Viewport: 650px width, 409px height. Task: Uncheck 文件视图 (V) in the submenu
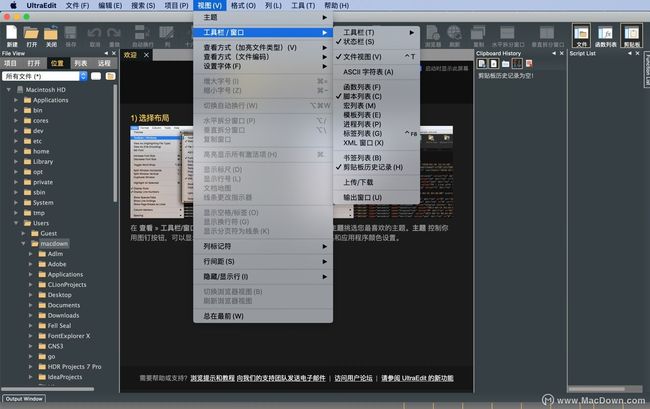tap(376, 57)
